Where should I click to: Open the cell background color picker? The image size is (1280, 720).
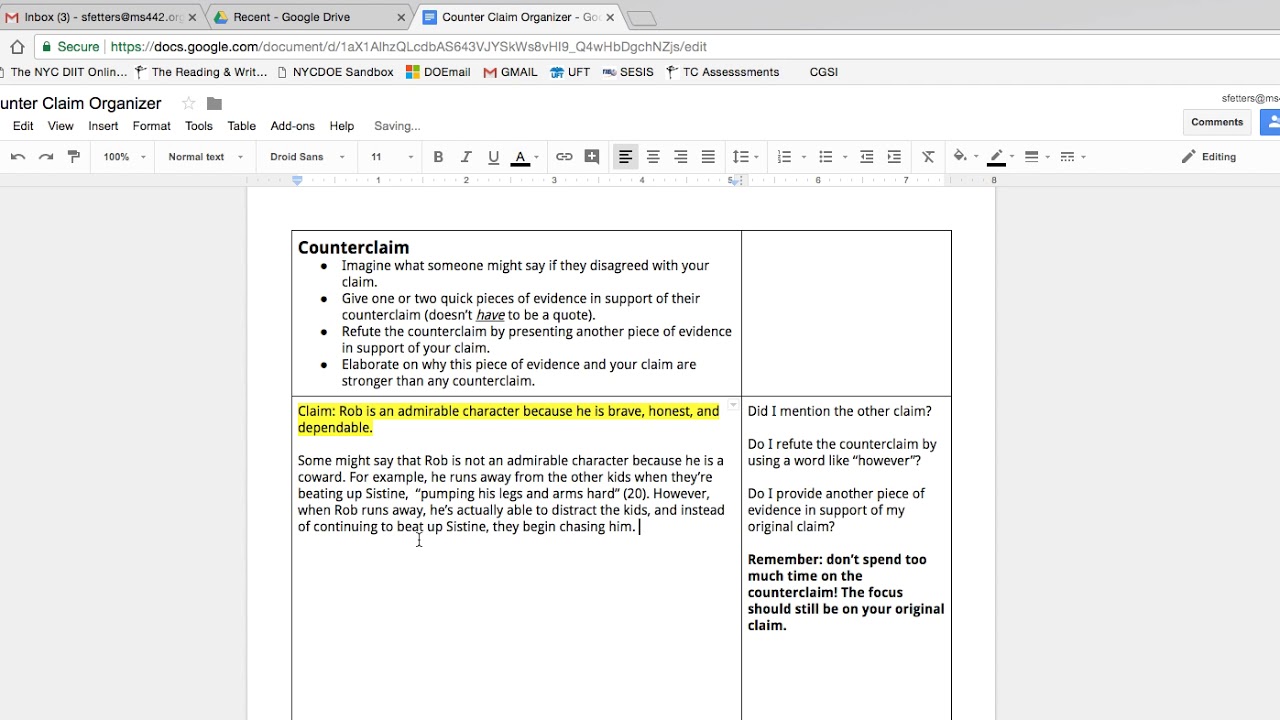(x=965, y=157)
